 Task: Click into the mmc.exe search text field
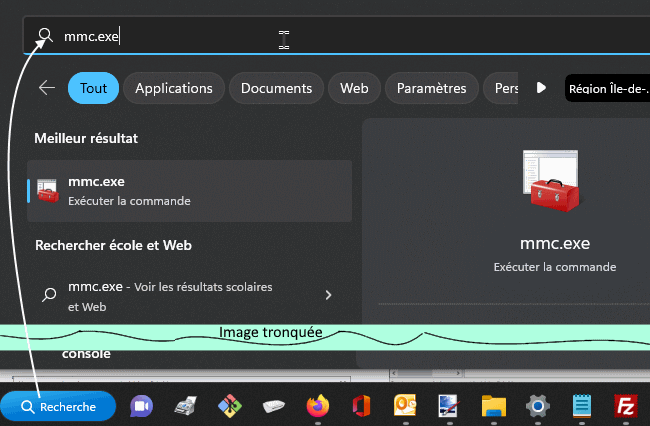pos(336,36)
